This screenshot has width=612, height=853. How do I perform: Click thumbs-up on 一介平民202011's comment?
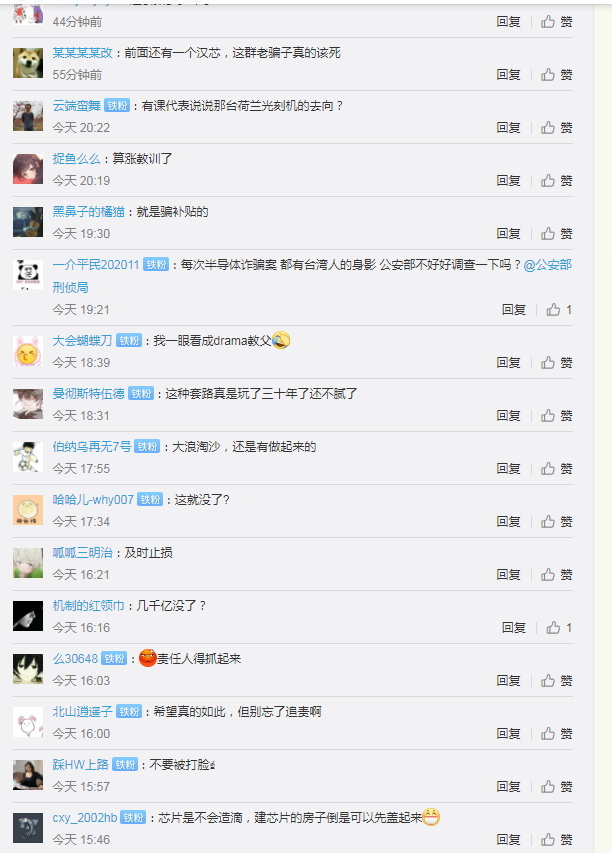point(559,310)
